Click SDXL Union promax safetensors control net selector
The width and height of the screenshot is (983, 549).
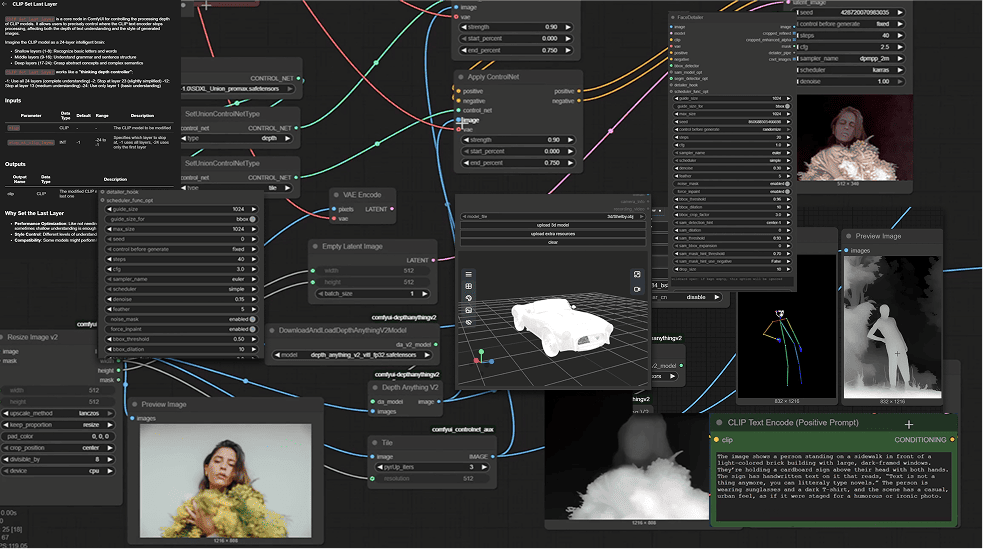click(x=238, y=89)
